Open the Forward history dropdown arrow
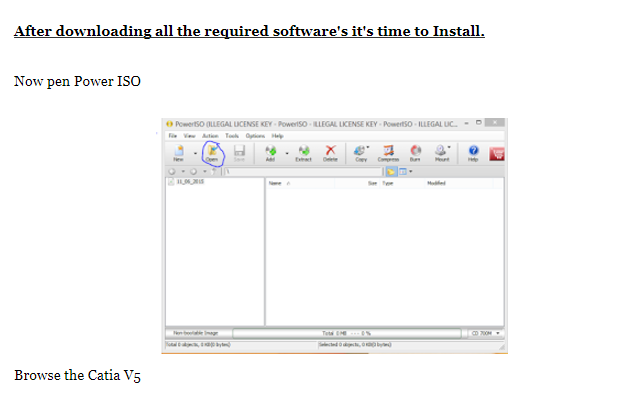620x407 pixels. coord(205,172)
